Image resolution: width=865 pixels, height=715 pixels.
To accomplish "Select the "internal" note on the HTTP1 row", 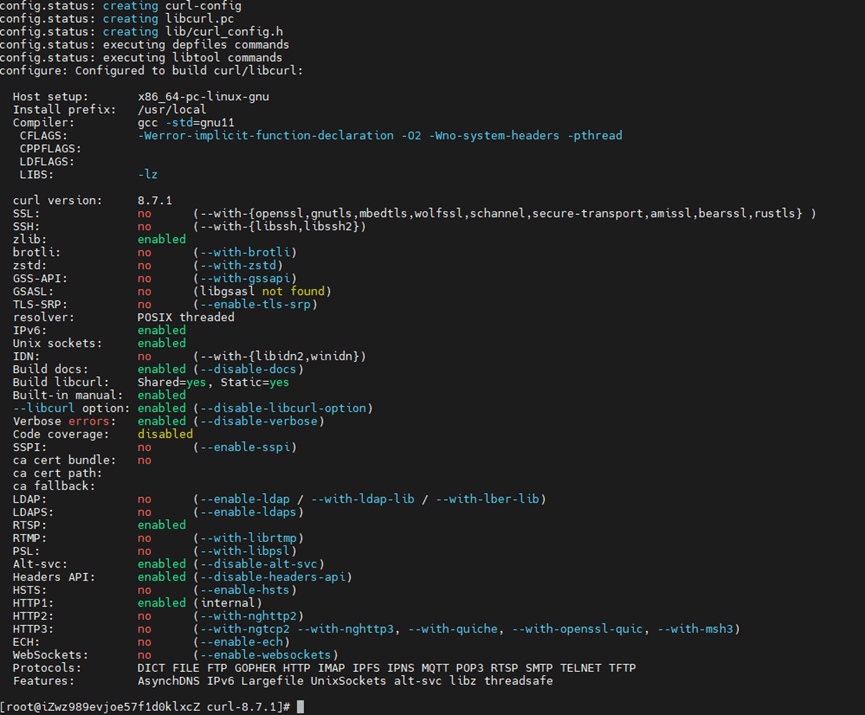I will pos(227,603).
